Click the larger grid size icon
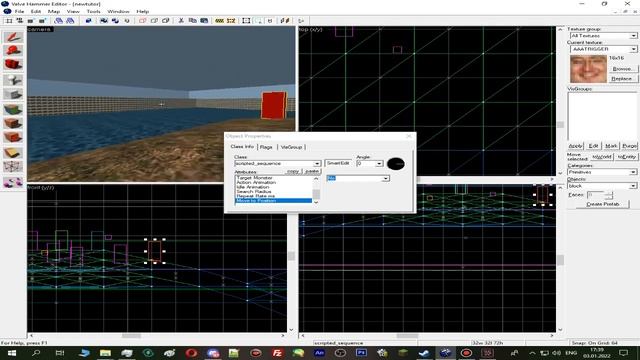The image size is (640, 360). (x=42, y=21)
